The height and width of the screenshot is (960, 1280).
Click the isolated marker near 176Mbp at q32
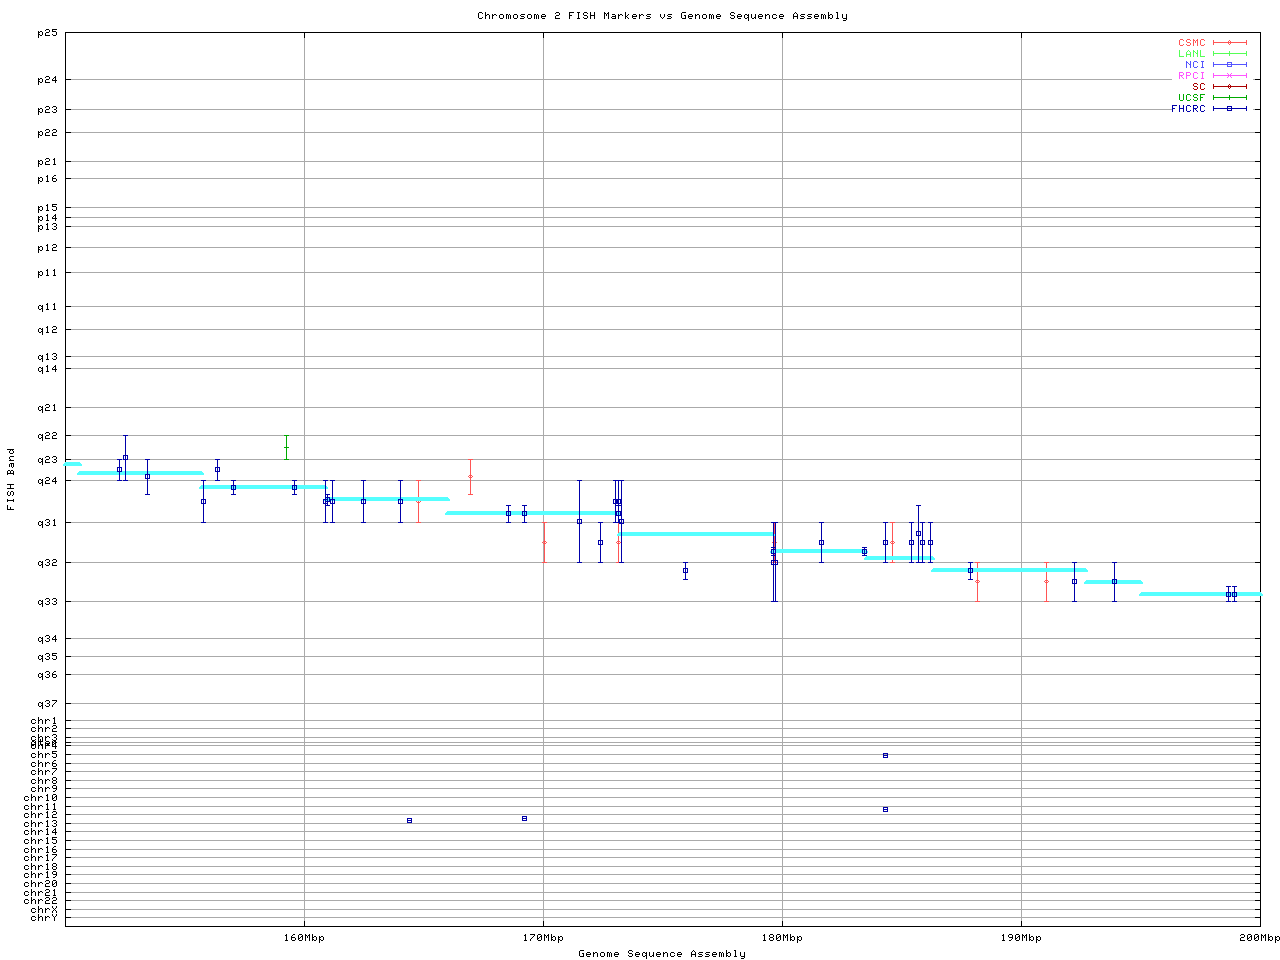point(685,570)
